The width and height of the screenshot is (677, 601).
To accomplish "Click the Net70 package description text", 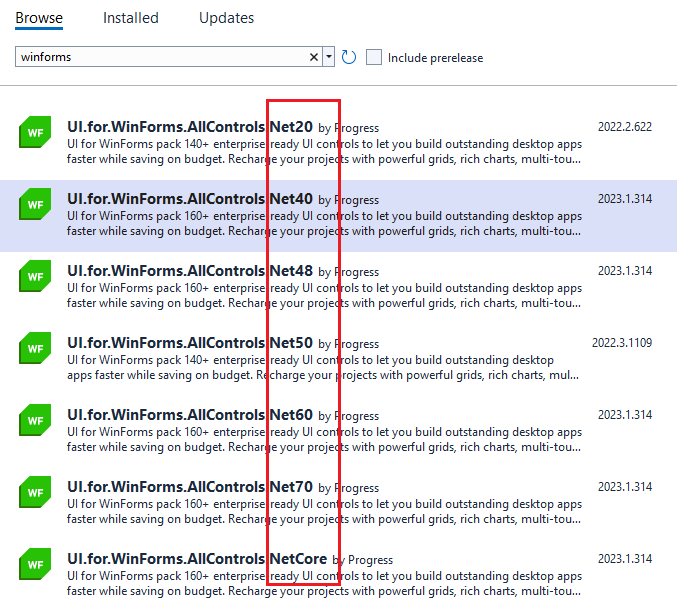I will pyautogui.click(x=324, y=512).
